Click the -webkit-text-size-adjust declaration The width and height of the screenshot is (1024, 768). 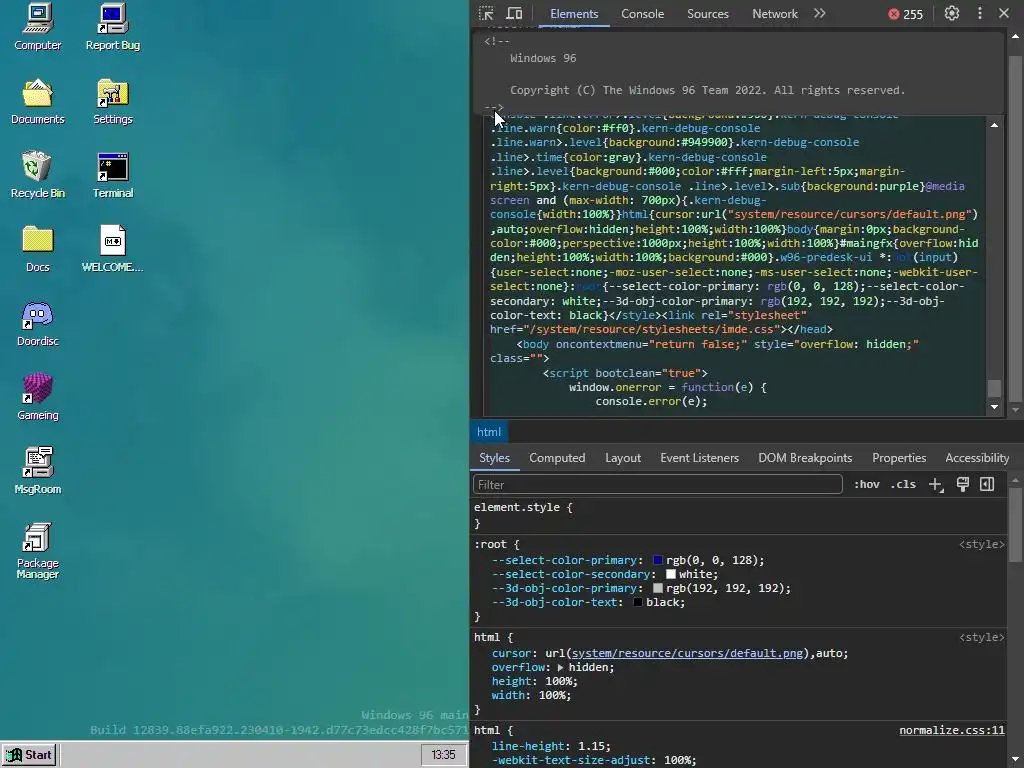594,760
